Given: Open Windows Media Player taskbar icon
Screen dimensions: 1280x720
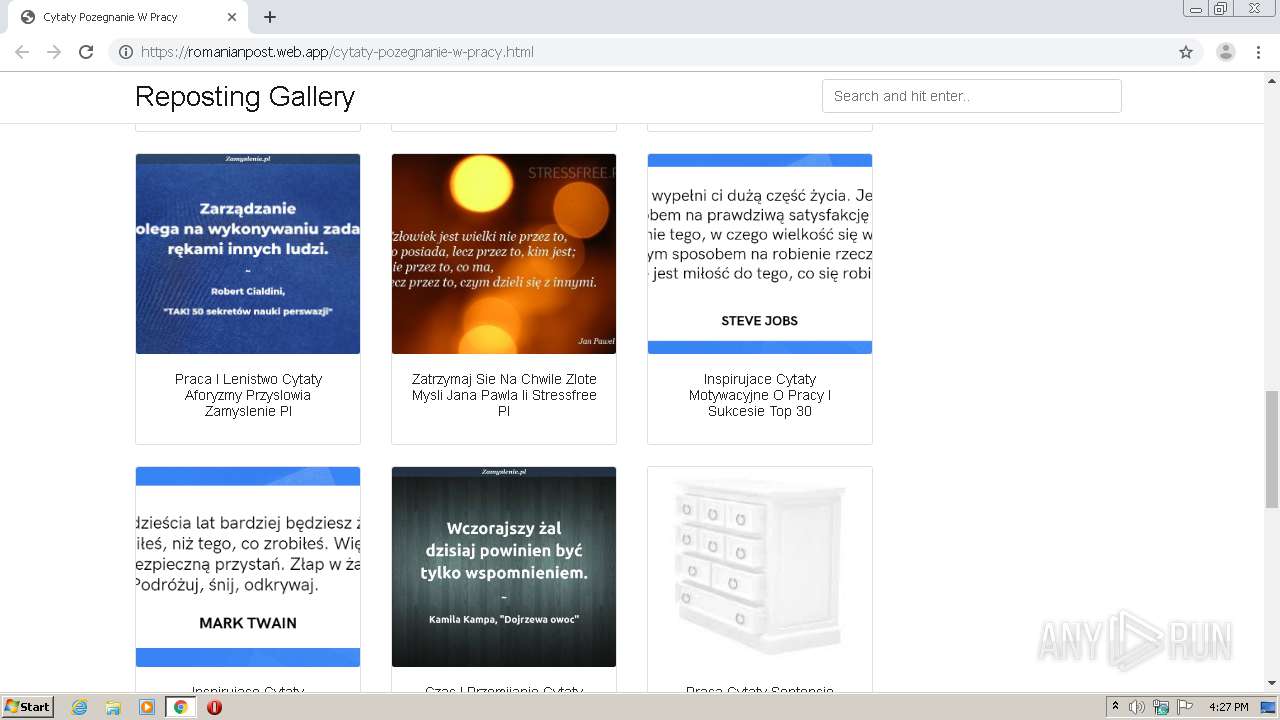Looking at the screenshot, I should [x=147, y=707].
